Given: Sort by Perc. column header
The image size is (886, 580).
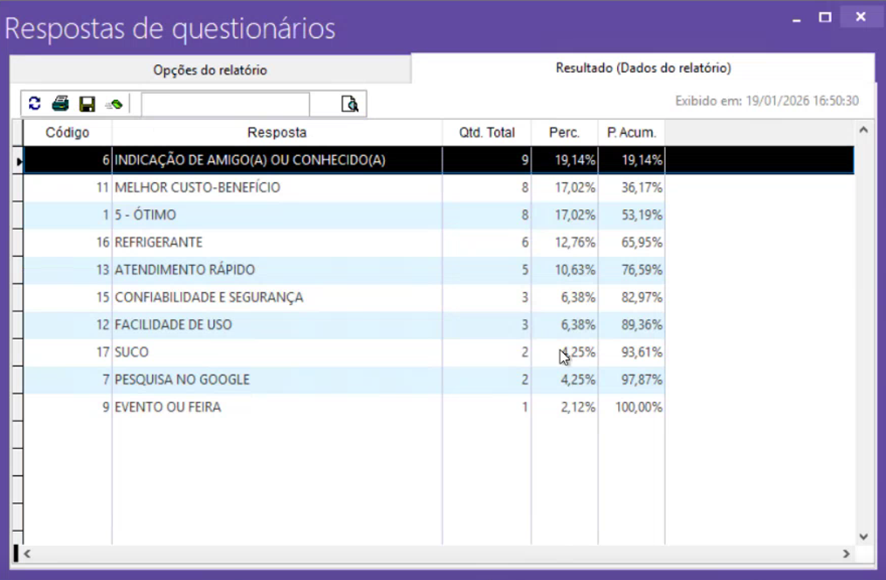Looking at the screenshot, I should coord(564,132).
